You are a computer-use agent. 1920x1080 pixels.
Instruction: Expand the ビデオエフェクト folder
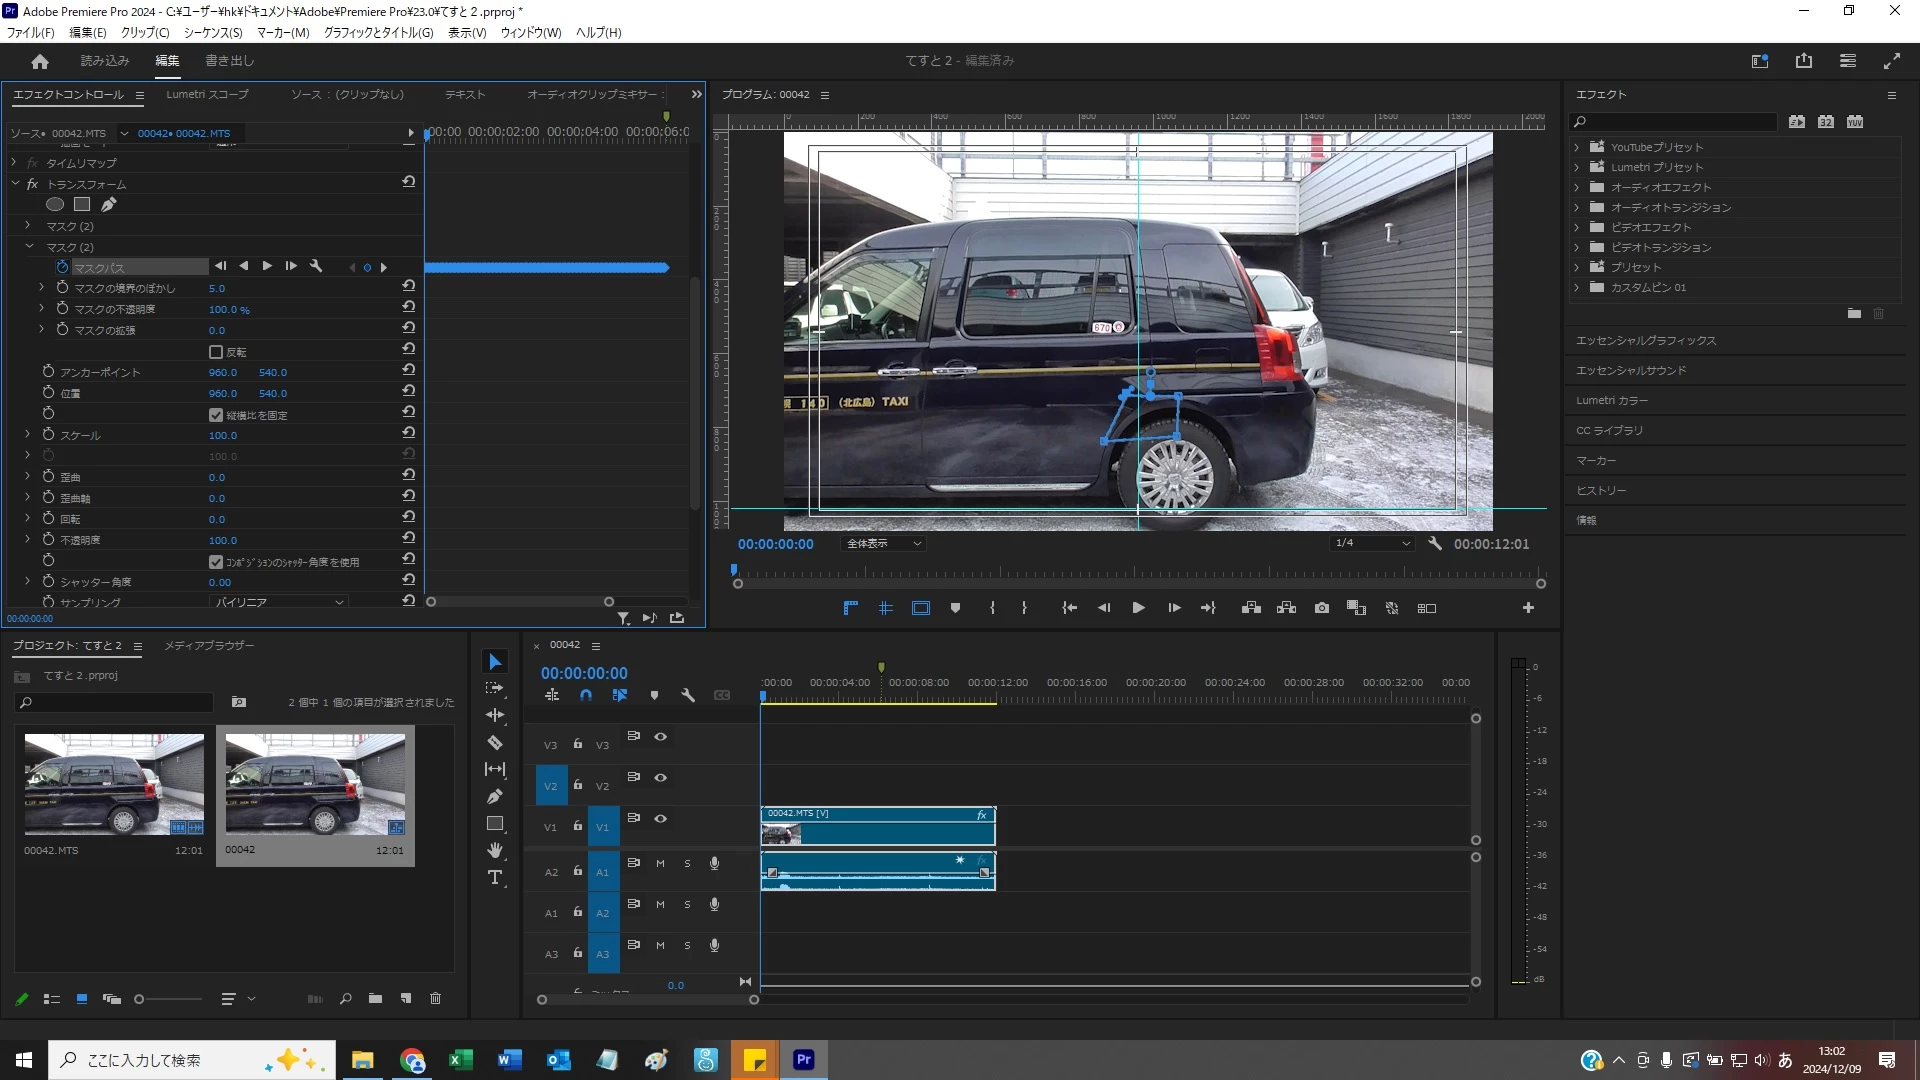[1577, 228]
